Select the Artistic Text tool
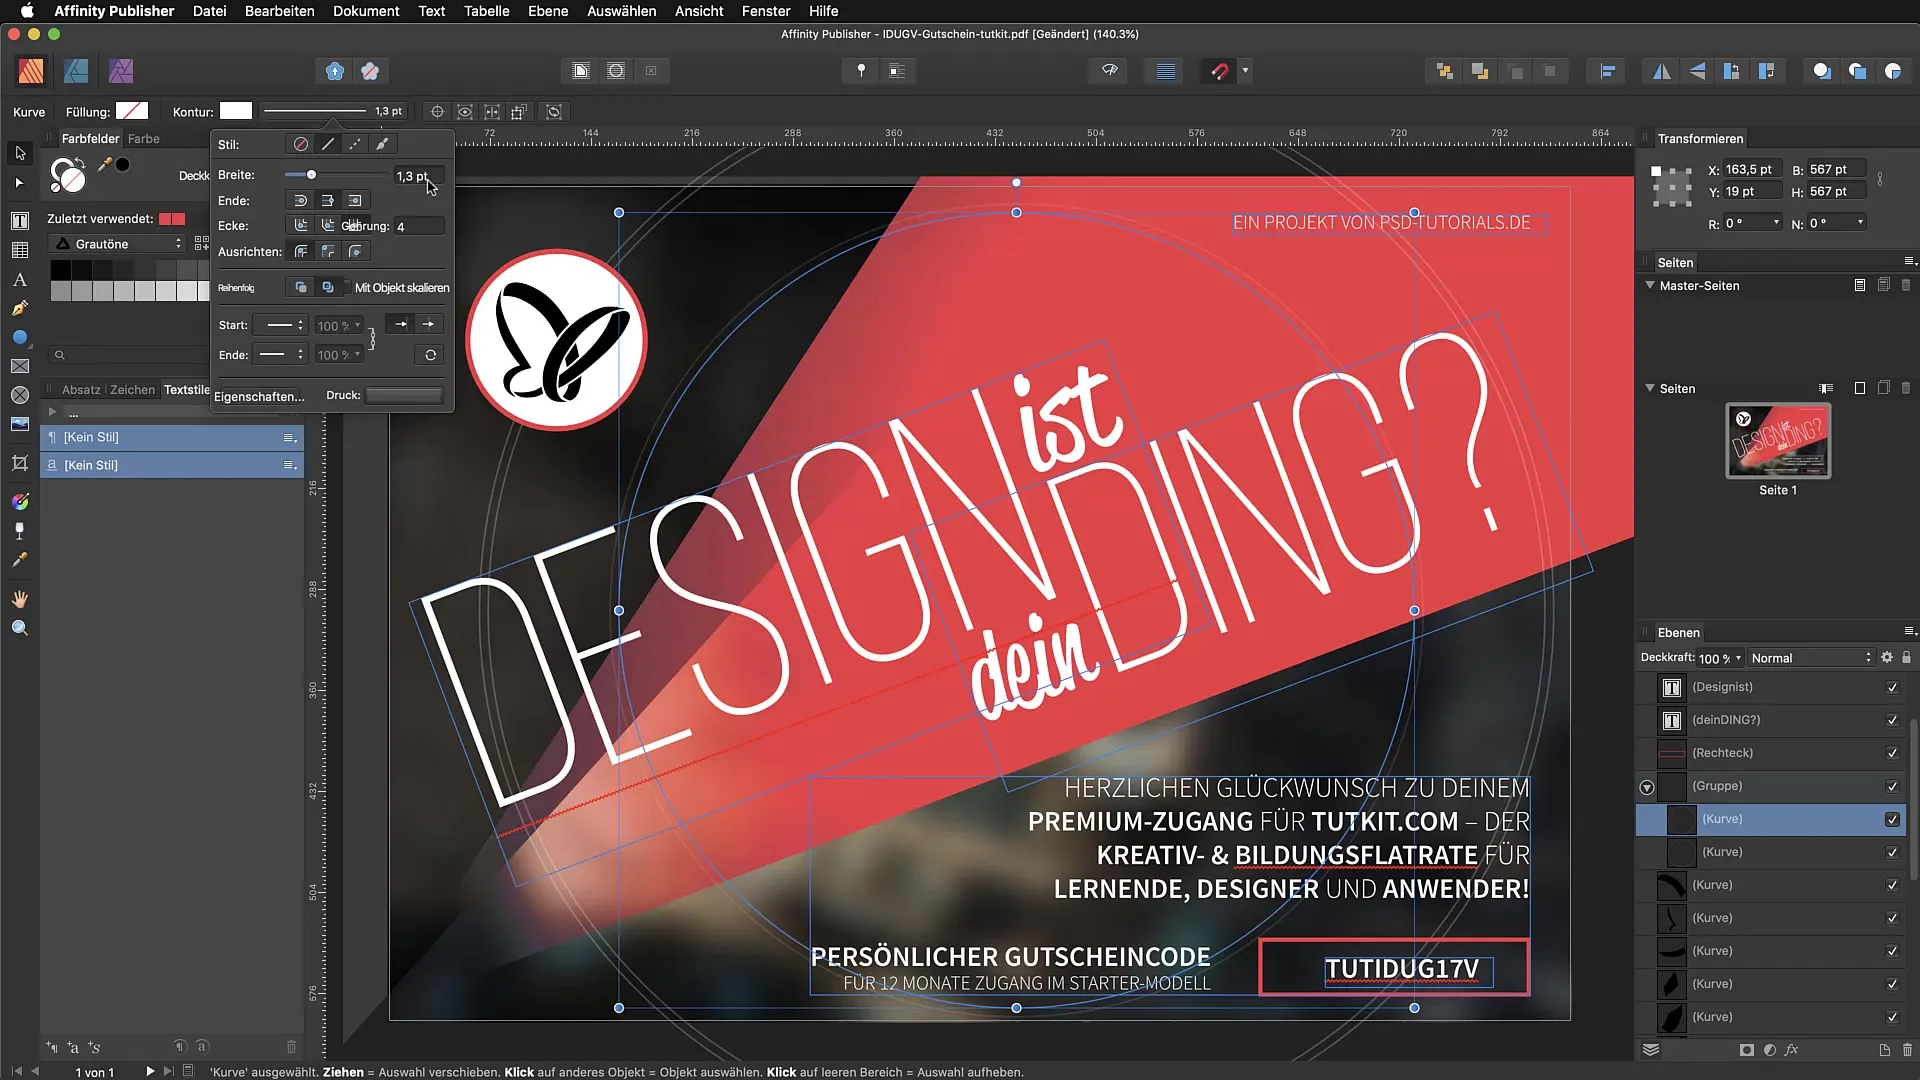 (20, 279)
